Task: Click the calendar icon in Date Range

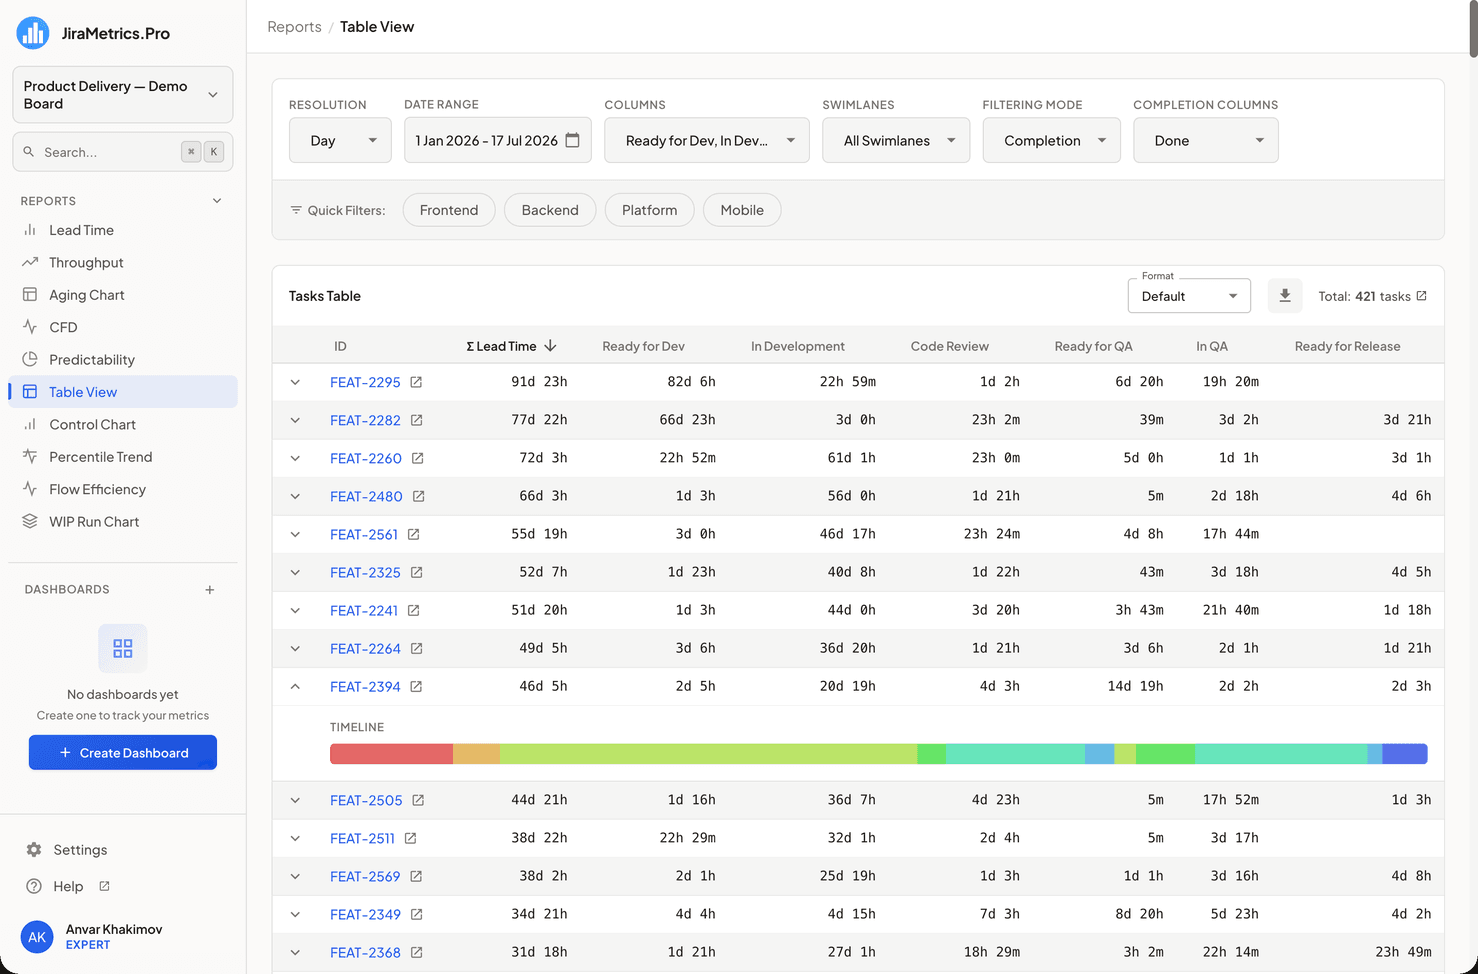Action: 572,140
